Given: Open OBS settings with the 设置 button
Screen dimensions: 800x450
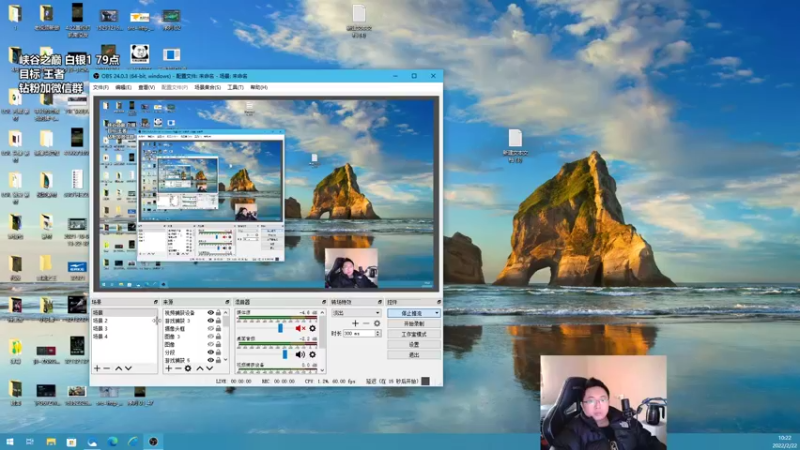Looking at the screenshot, I should [x=414, y=344].
